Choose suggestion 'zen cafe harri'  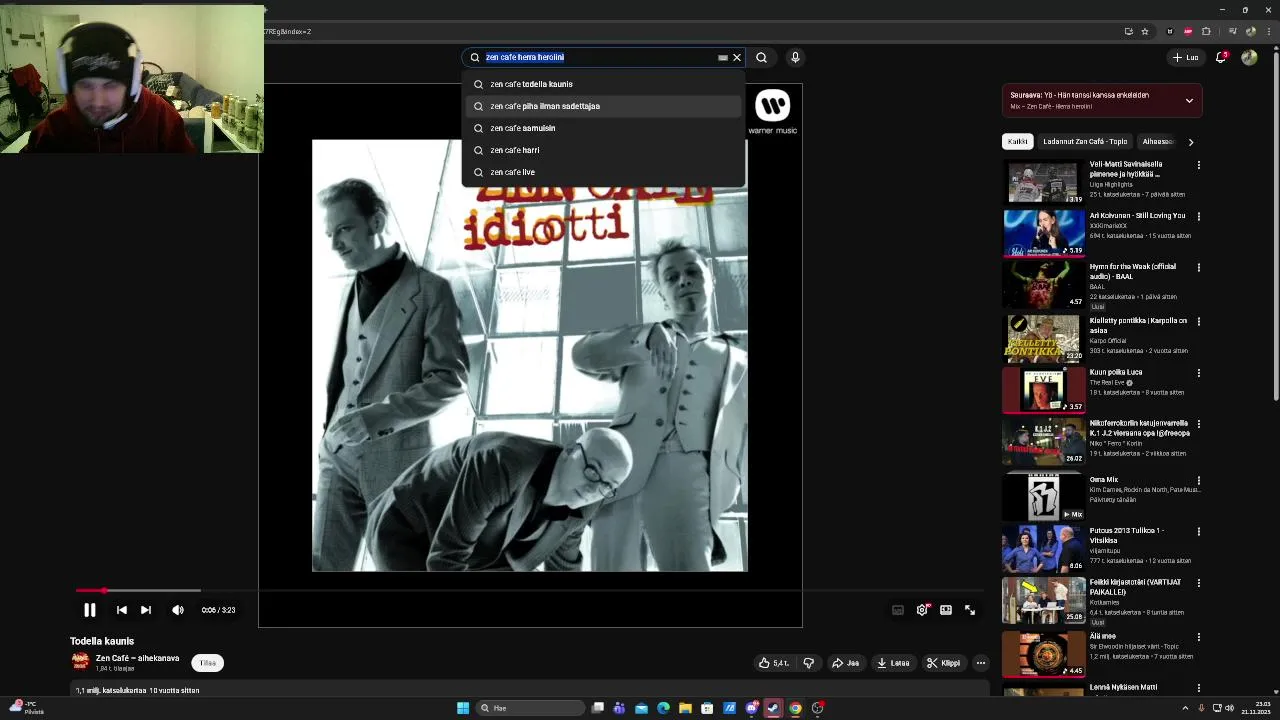[603, 150]
